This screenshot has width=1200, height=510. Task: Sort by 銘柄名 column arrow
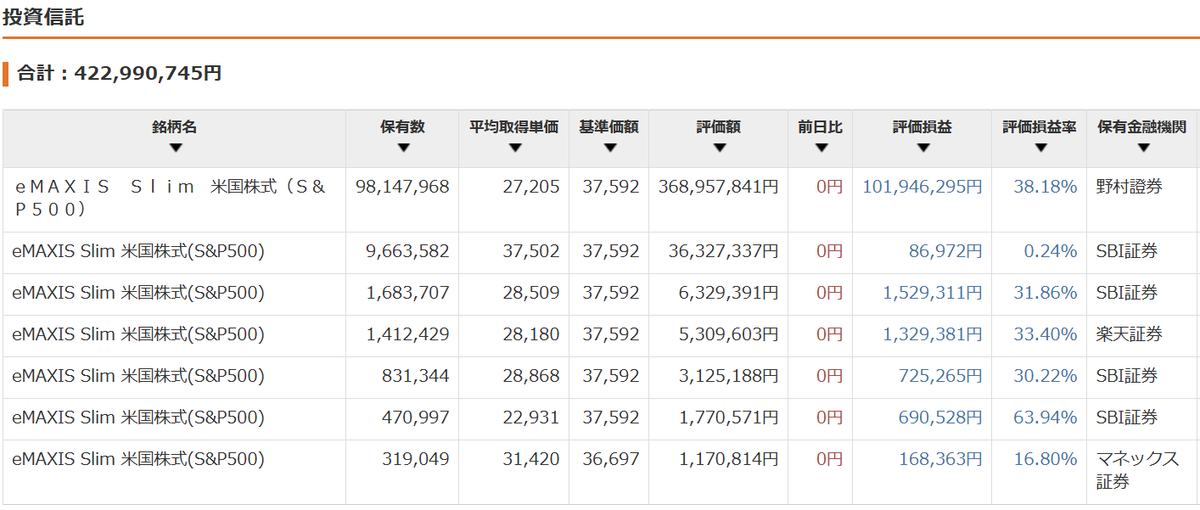(175, 148)
